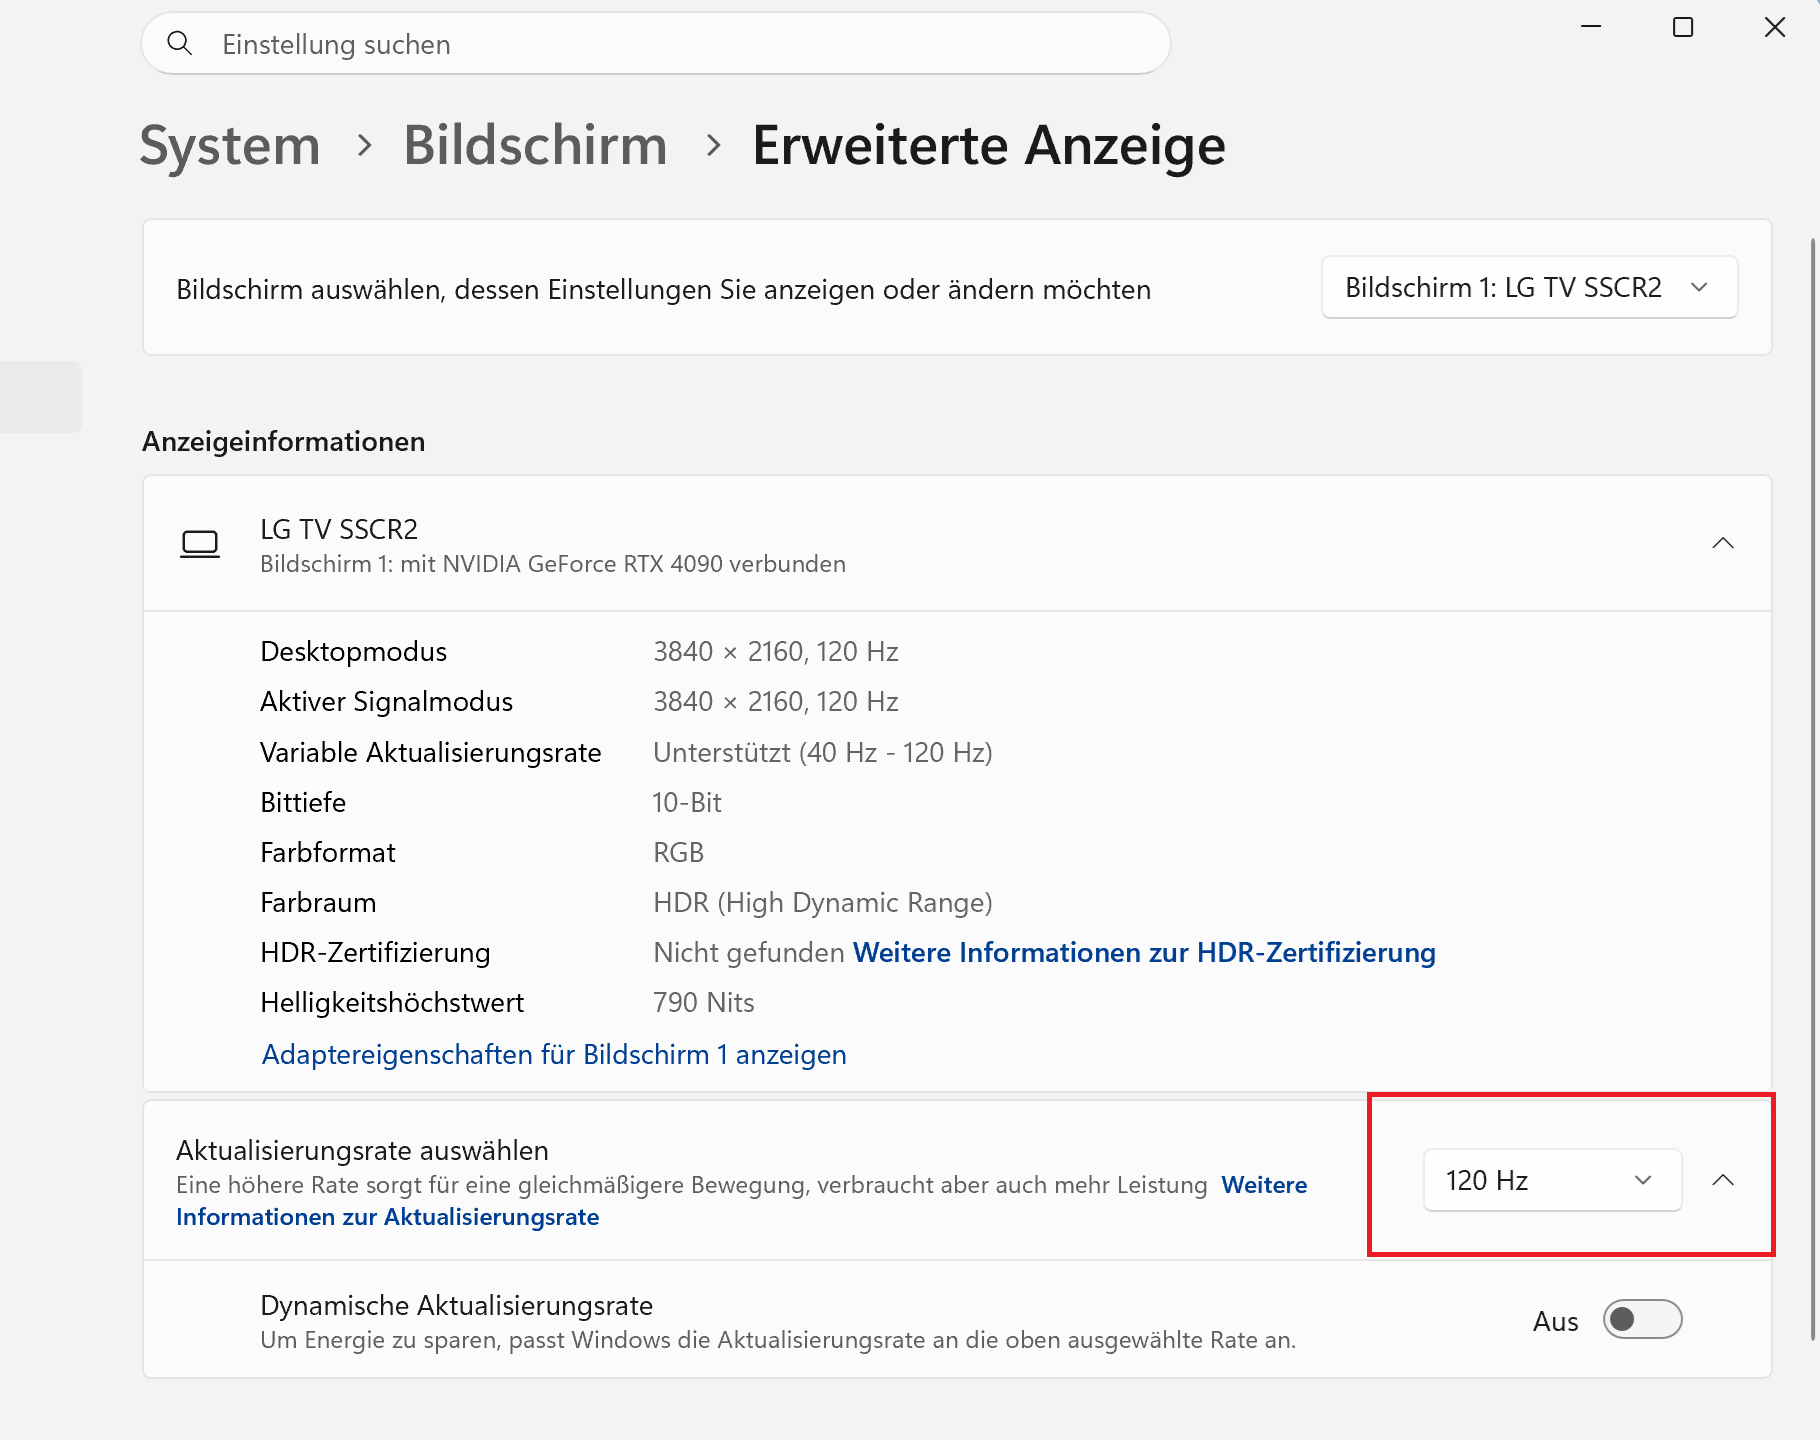Screen dimensions: 1820x1446
Task: Maximize the settings window
Action: (x=1683, y=27)
